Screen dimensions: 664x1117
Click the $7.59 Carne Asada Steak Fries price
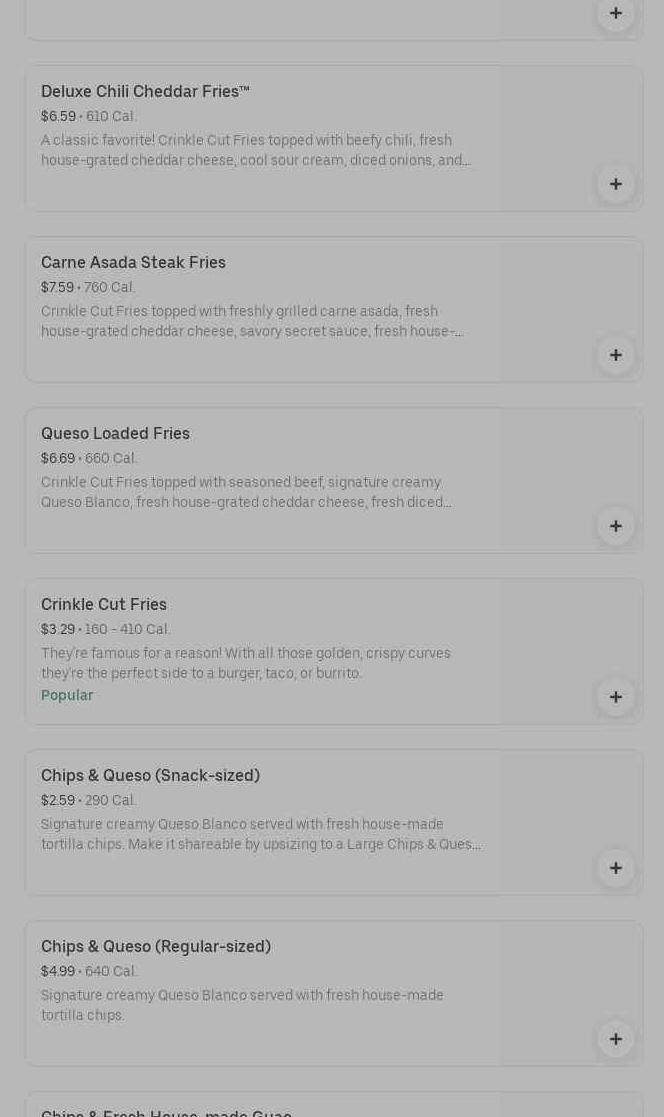click(x=57, y=288)
